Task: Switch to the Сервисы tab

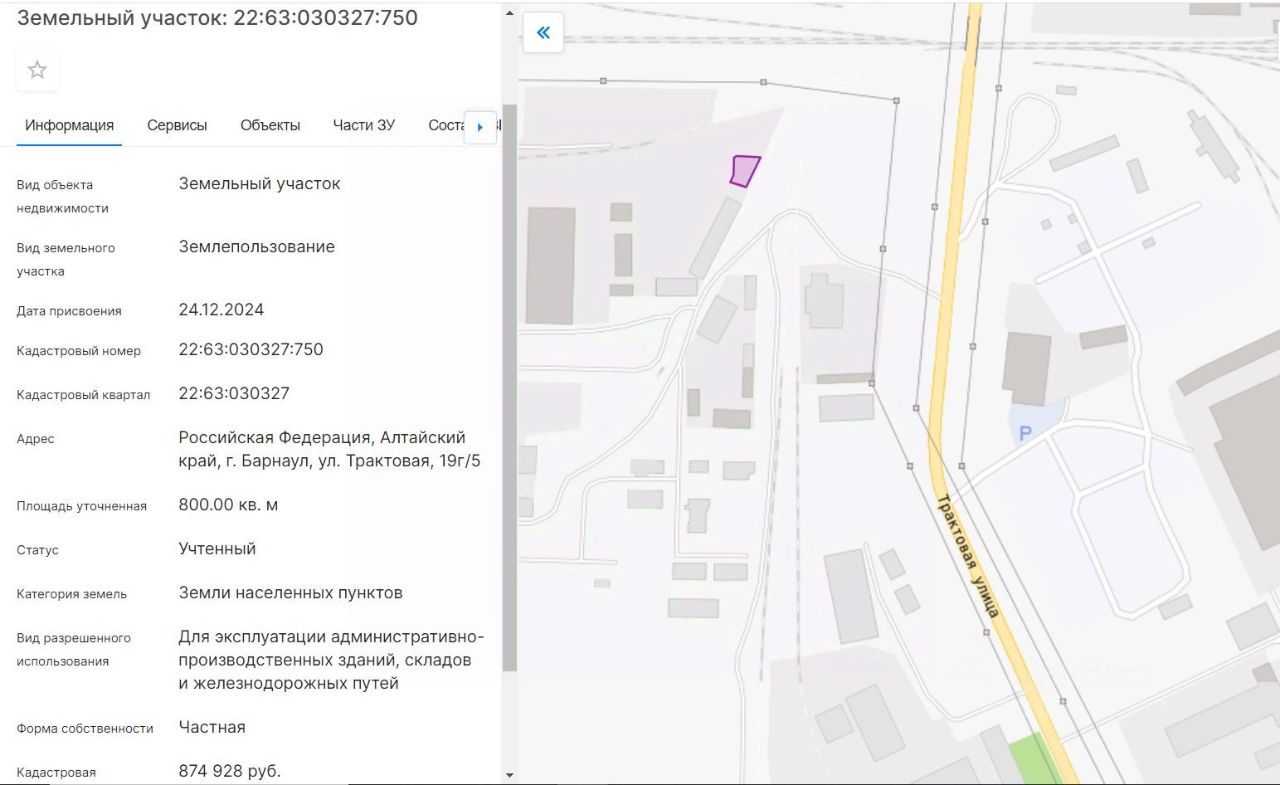Action: [177, 125]
